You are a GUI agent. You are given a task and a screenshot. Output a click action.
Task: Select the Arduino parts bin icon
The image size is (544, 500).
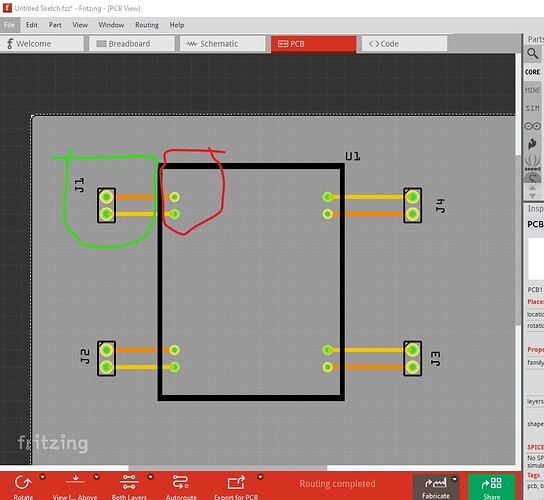pos(533,126)
